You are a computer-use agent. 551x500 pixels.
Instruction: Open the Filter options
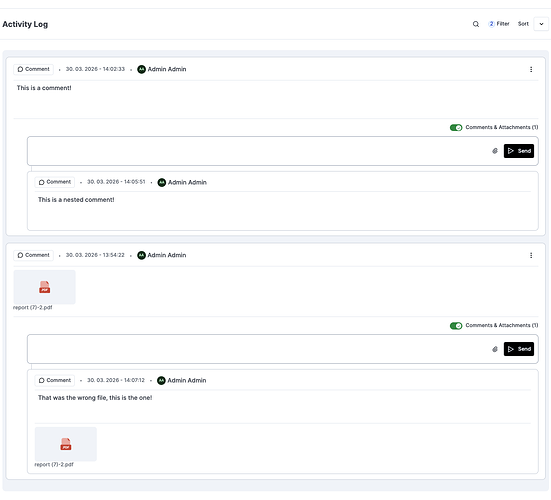[499, 24]
